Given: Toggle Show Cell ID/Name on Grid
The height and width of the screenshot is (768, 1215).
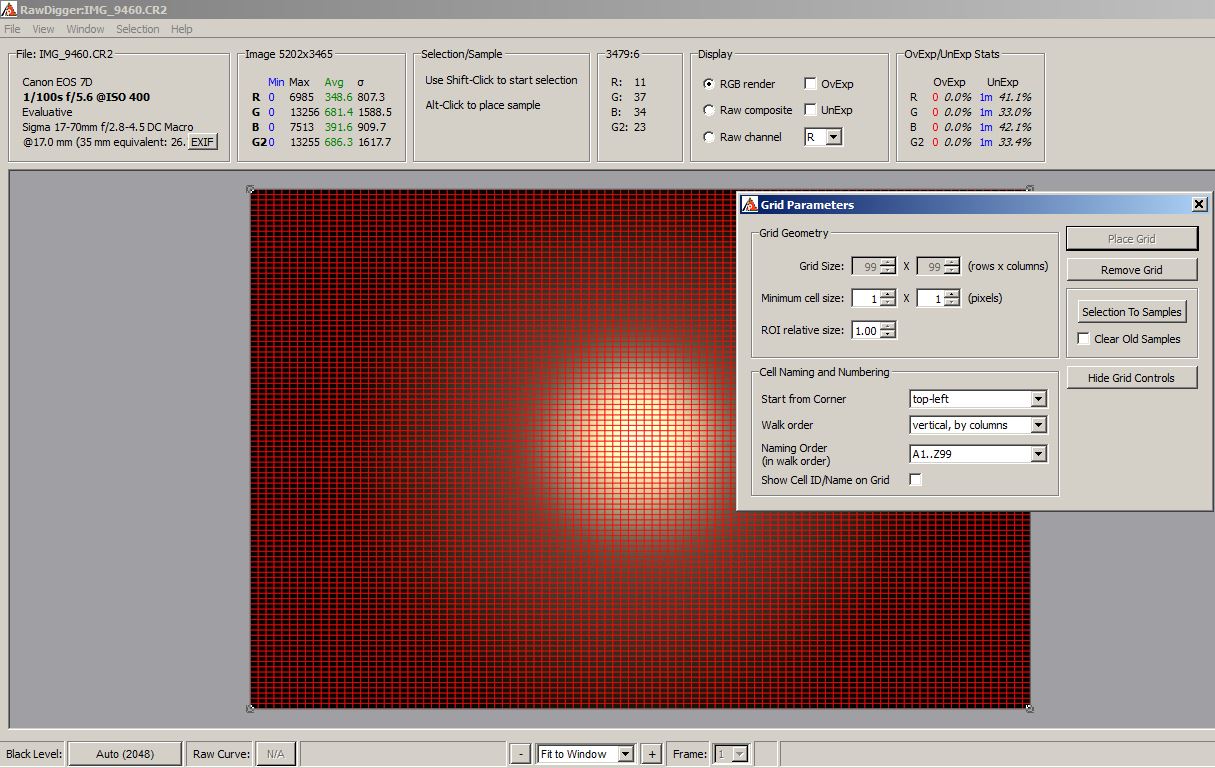Looking at the screenshot, I should [916, 480].
